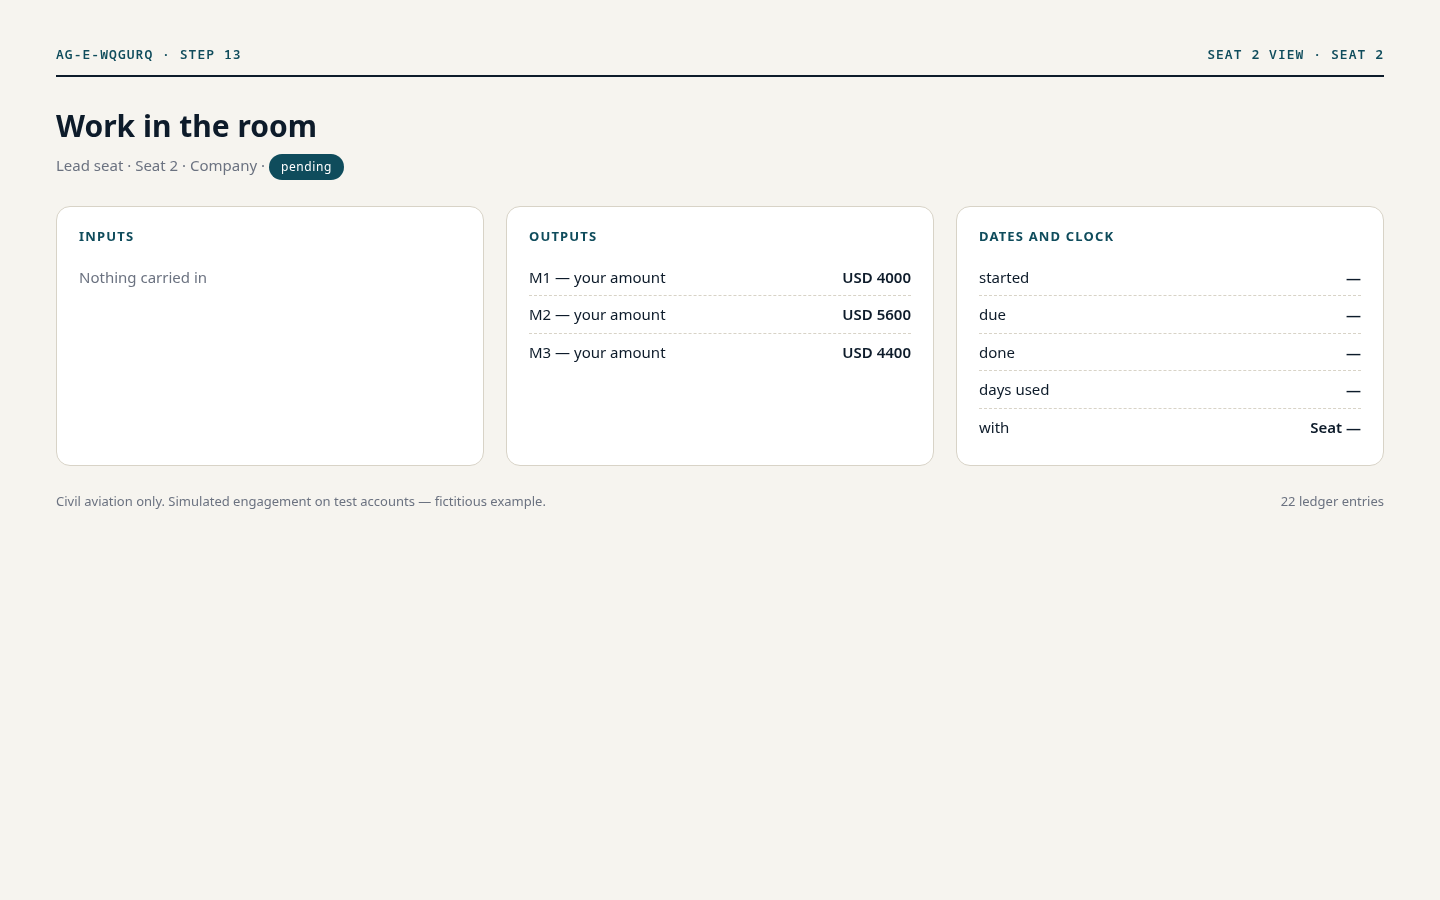Click the 'with' row label
The image size is (1440, 900).
tap(994, 428)
